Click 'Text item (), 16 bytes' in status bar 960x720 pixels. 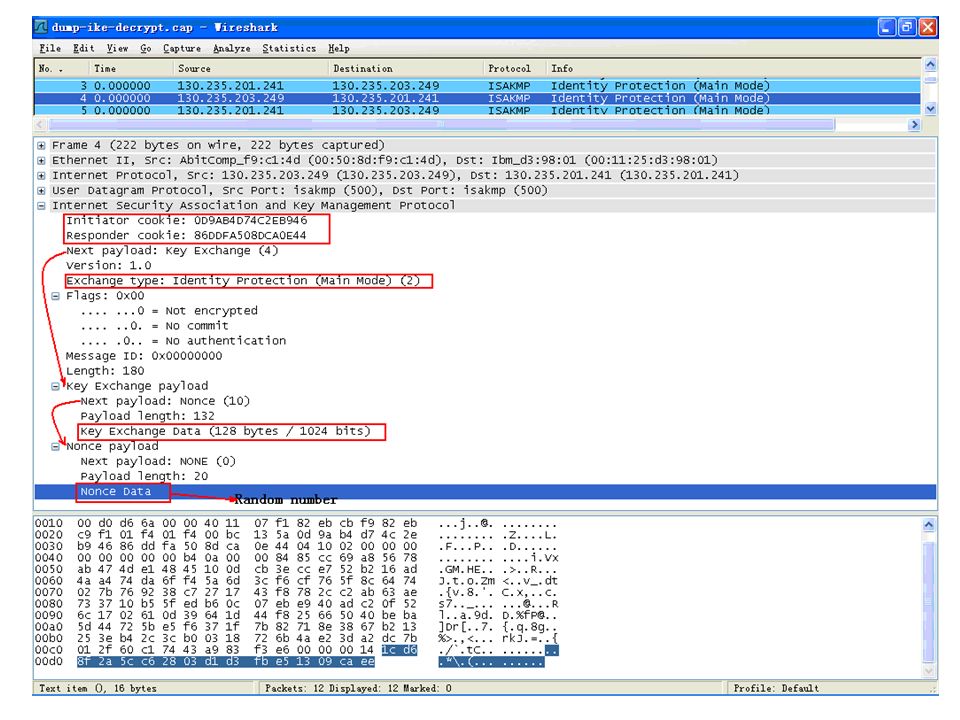(x=98, y=688)
